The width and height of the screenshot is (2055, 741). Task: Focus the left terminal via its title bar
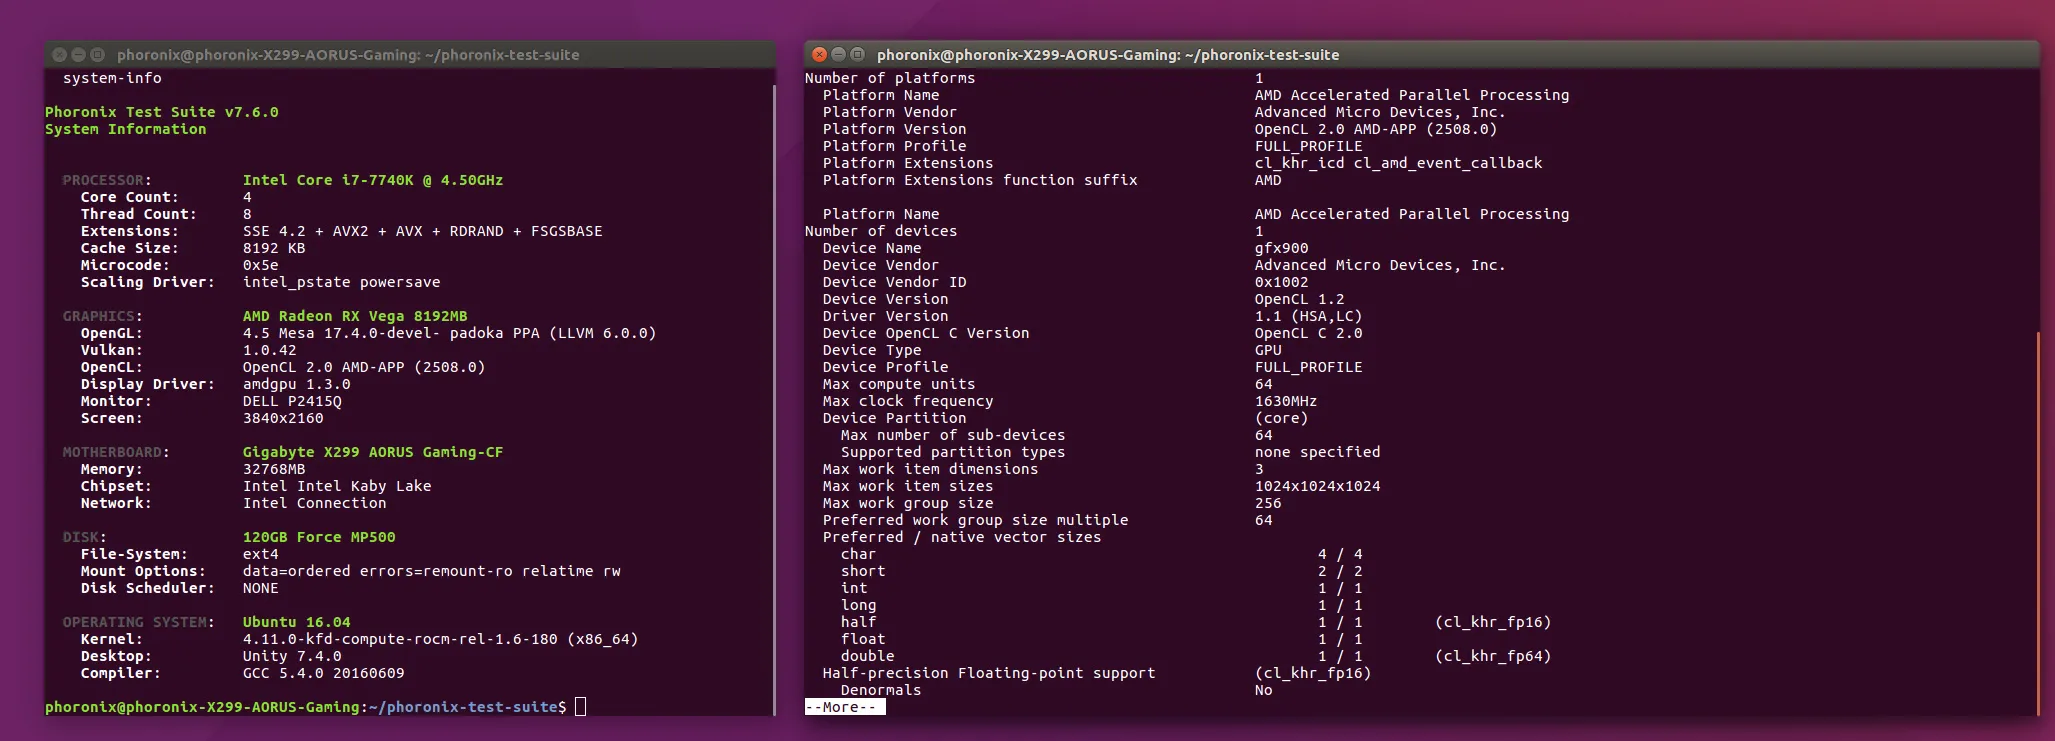pos(347,55)
